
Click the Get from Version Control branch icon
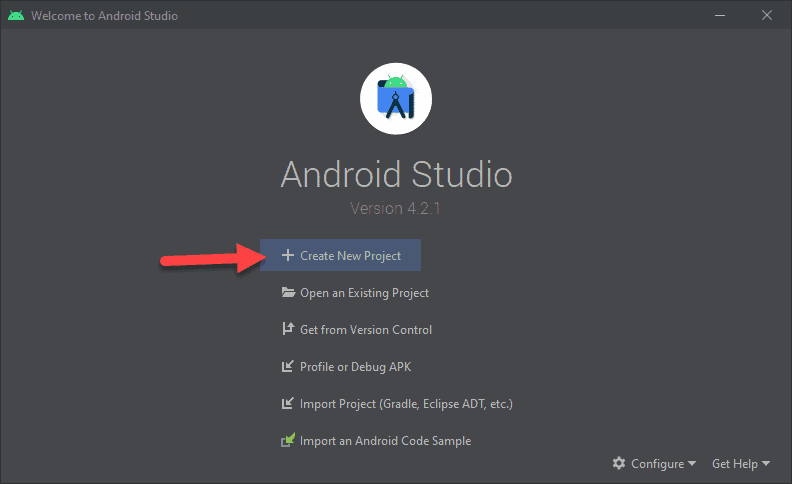click(x=288, y=330)
